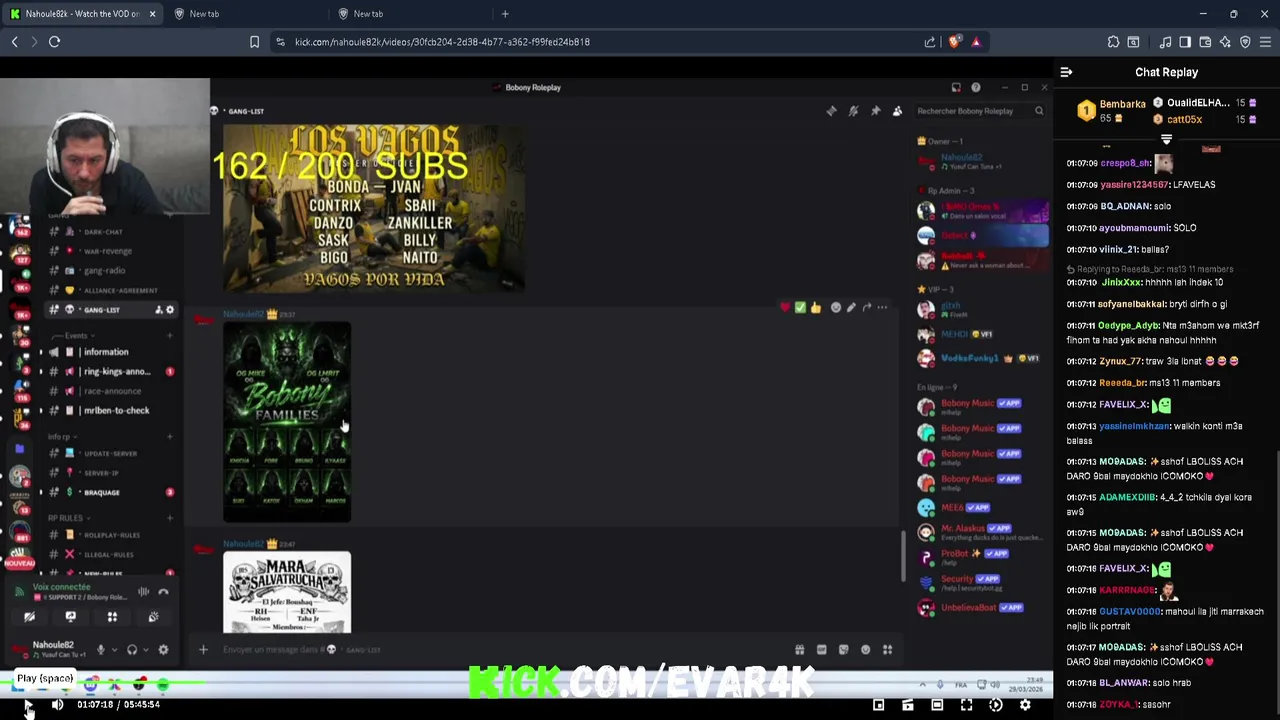Toggle Discord noise suppression icon

(x=143, y=592)
